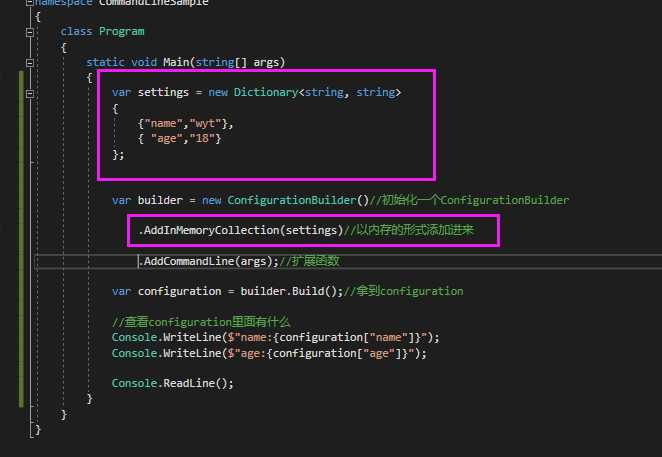
Task: Click the "wyt" string value
Action: click(x=205, y=124)
